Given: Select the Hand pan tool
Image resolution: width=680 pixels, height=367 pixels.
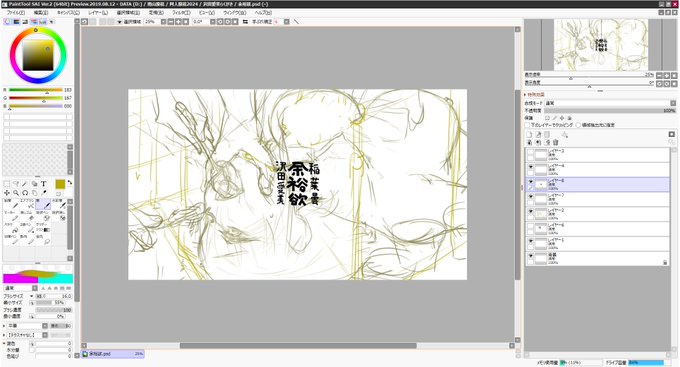Looking at the screenshot, I should pyautogui.click(x=34, y=193).
